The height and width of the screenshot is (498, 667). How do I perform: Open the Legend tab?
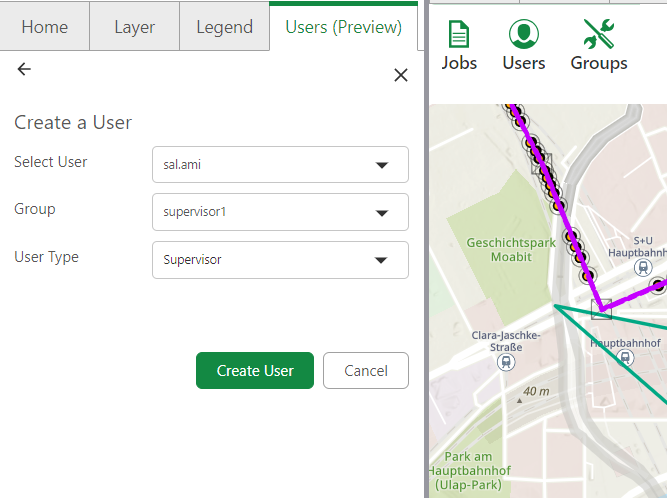[224, 27]
